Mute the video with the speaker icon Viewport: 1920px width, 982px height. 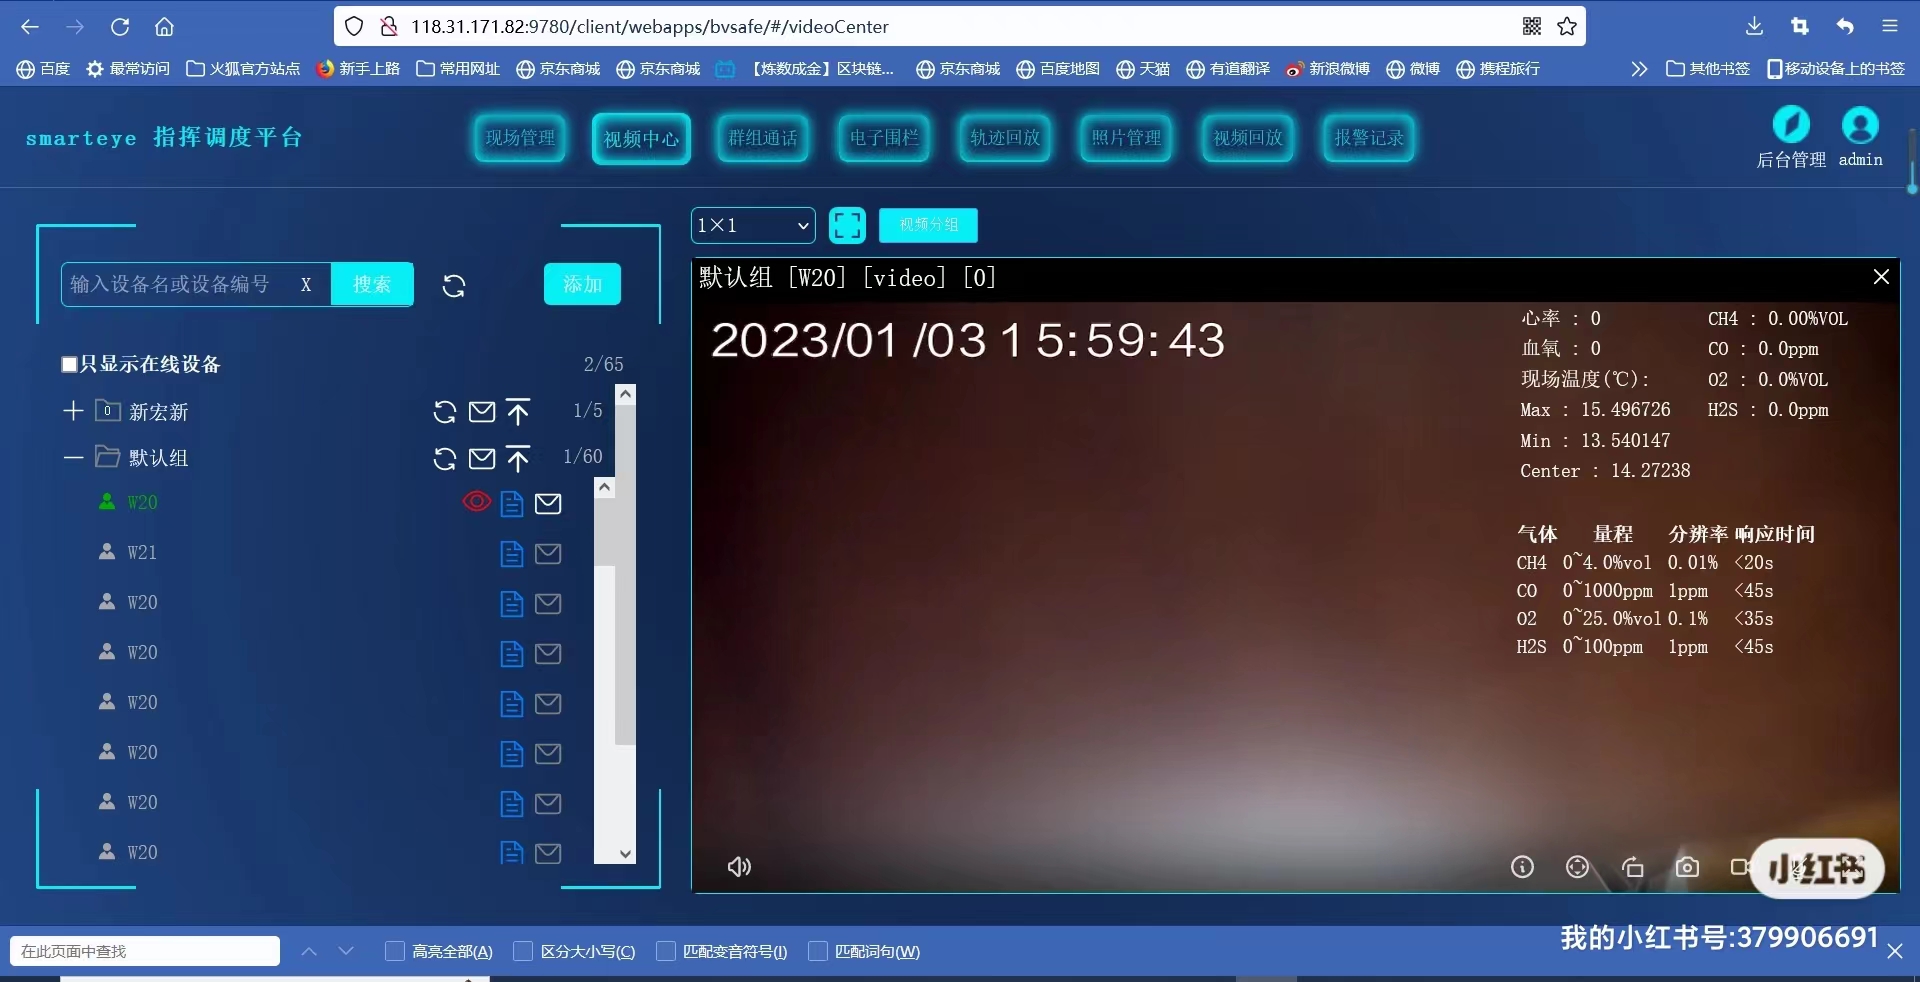[739, 867]
